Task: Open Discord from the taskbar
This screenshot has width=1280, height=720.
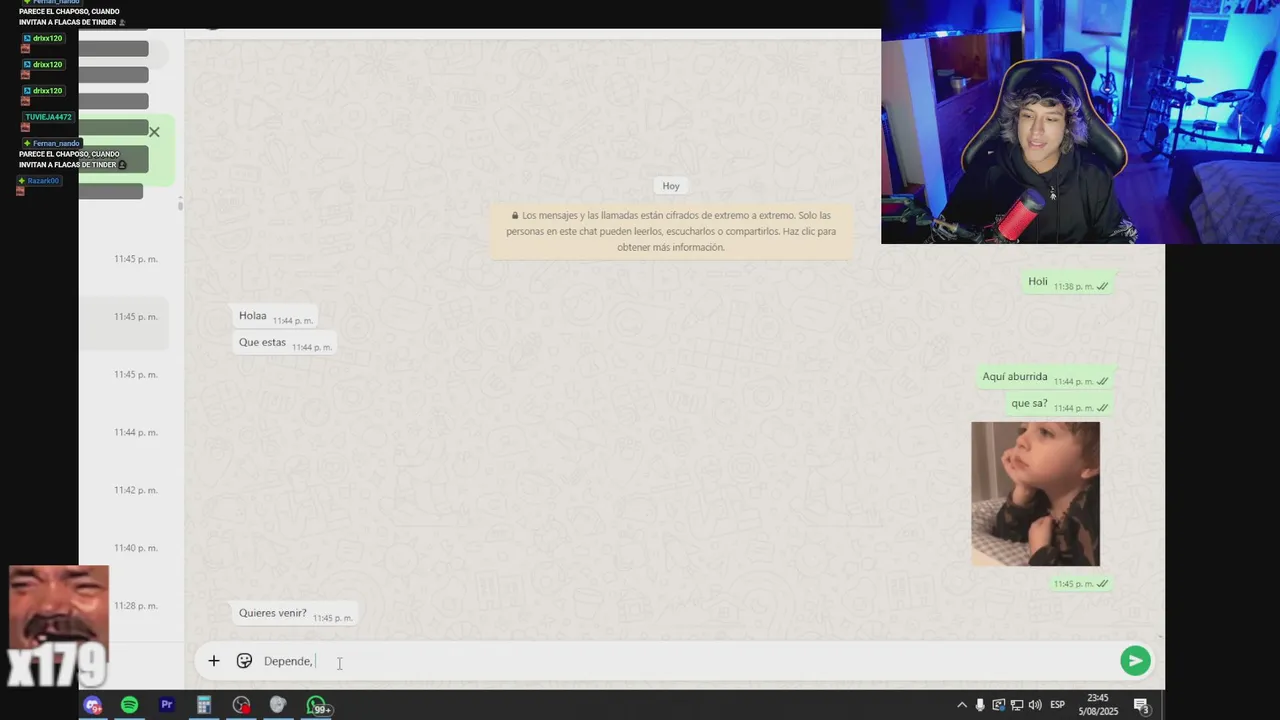Action: pyautogui.click(x=93, y=706)
